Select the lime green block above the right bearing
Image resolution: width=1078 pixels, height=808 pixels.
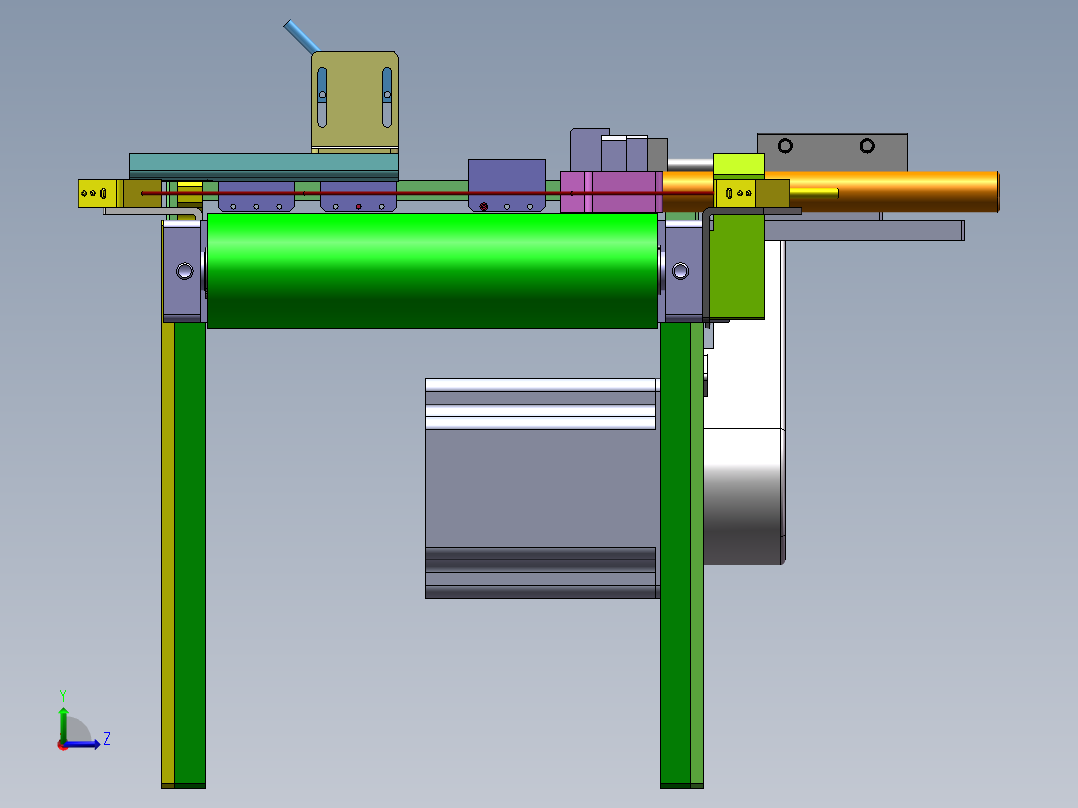tap(739, 165)
